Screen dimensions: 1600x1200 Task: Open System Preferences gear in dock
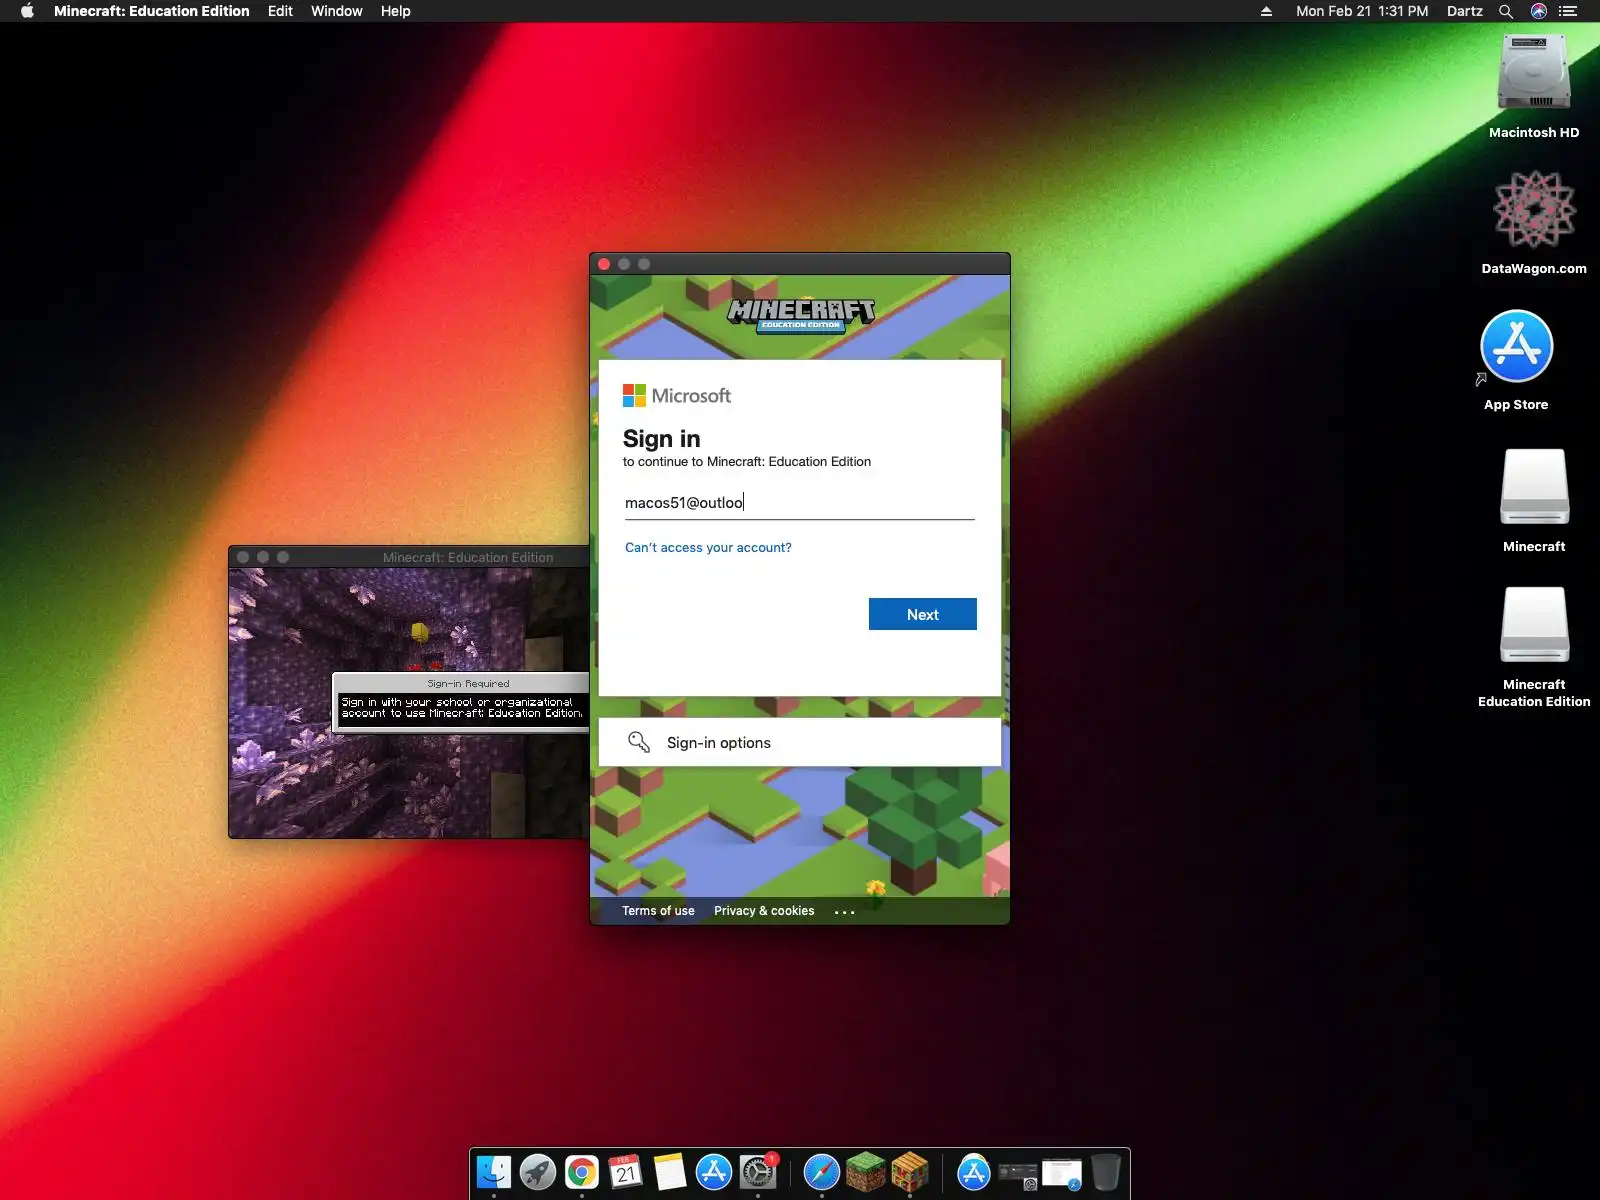click(758, 1172)
